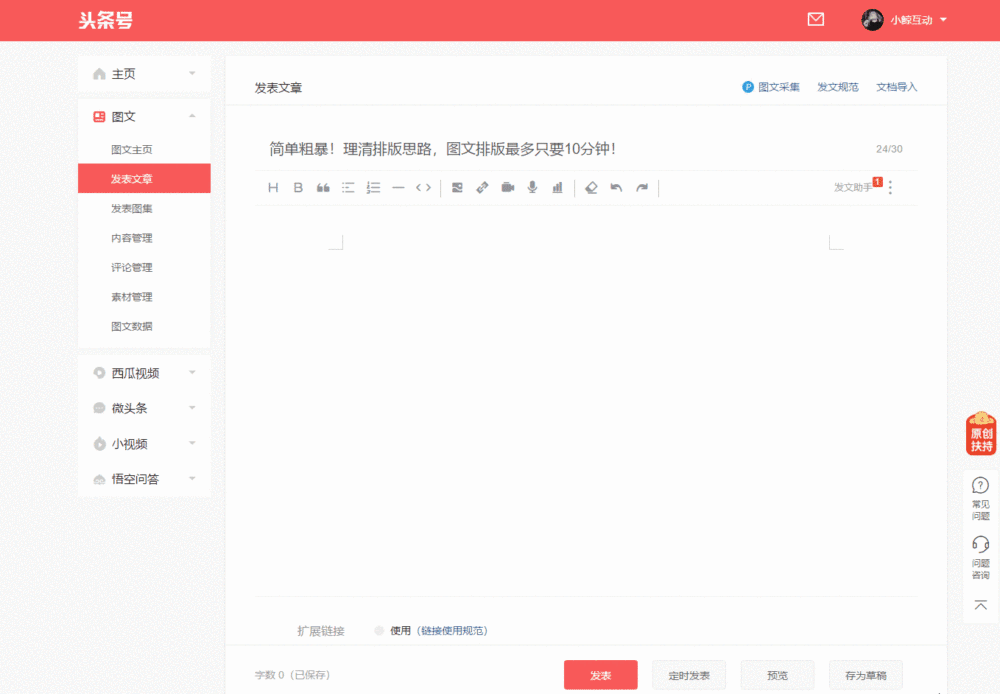The image size is (1000, 694).
Task: Save the article with 存为草稿
Action: coord(865,675)
